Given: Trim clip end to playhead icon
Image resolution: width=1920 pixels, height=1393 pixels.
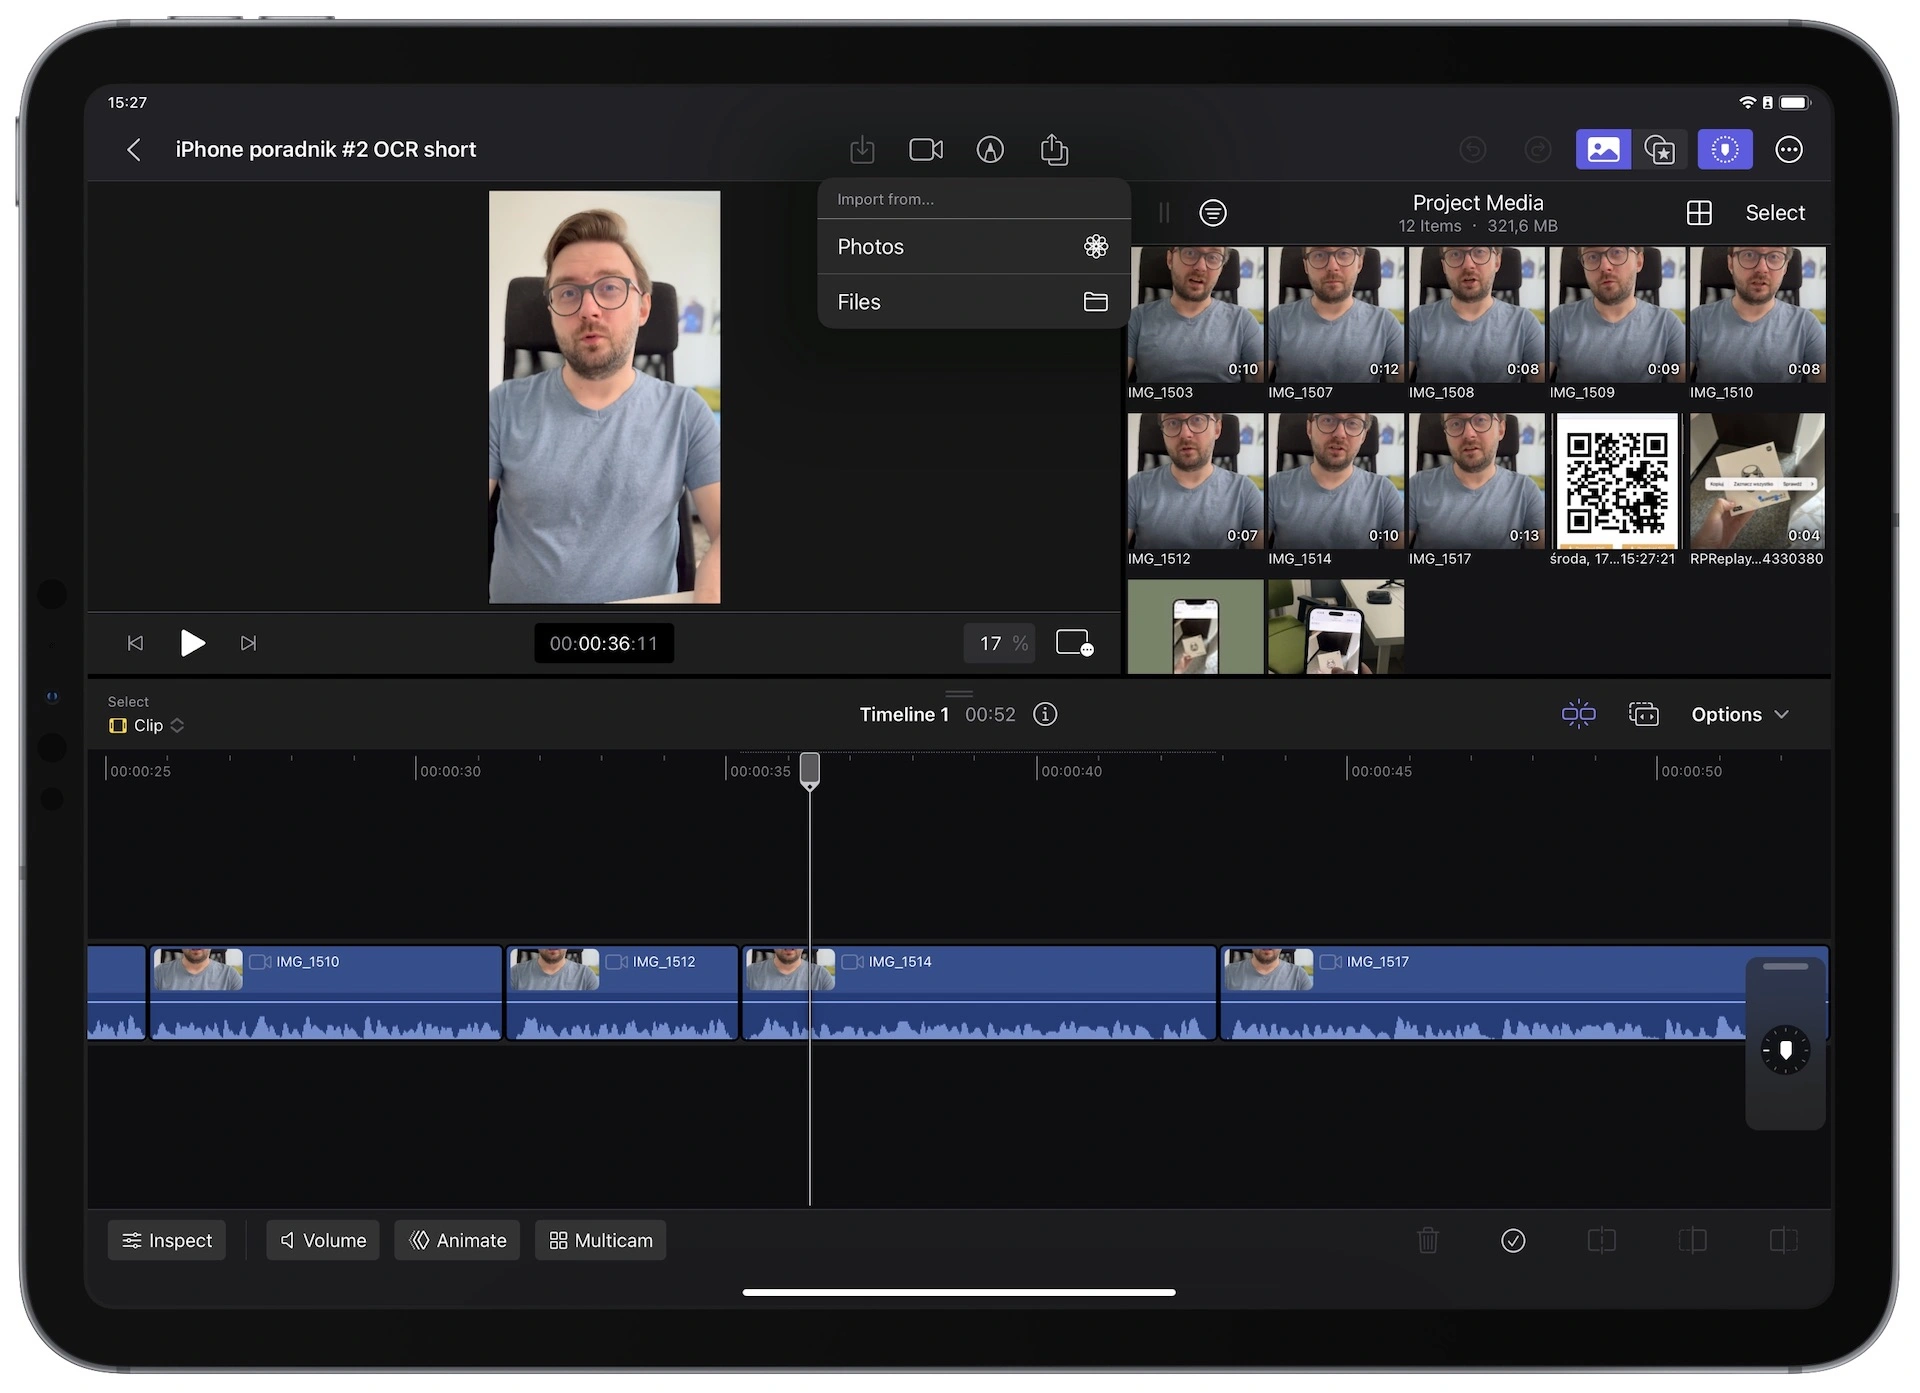Looking at the screenshot, I should pyautogui.click(x=1783, y=1241).
